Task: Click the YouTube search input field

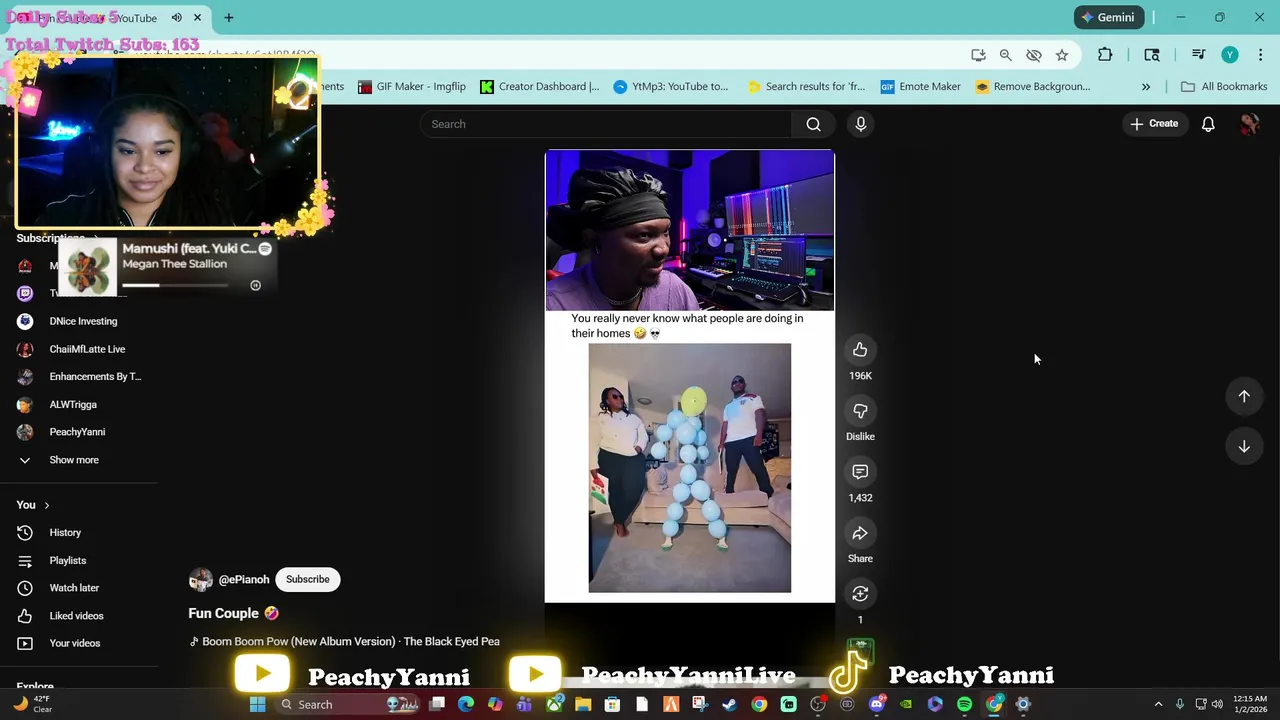Action: pyautogui.click(x=608, y=124)
